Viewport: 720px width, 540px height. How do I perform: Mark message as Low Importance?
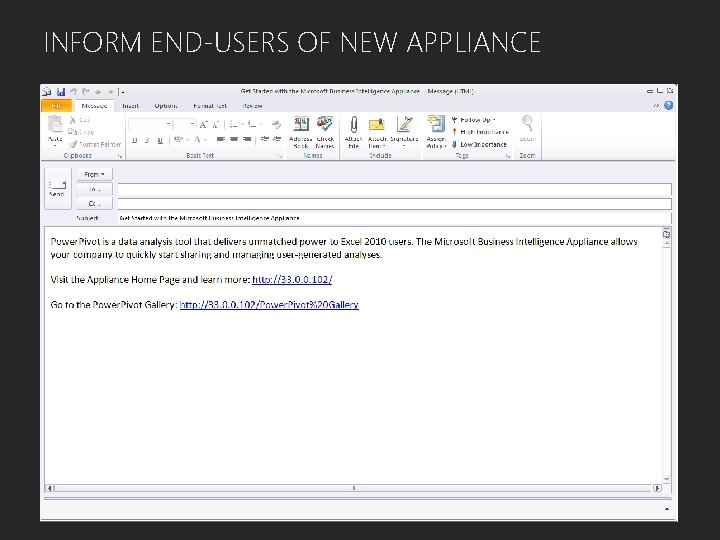click(479, 144)
